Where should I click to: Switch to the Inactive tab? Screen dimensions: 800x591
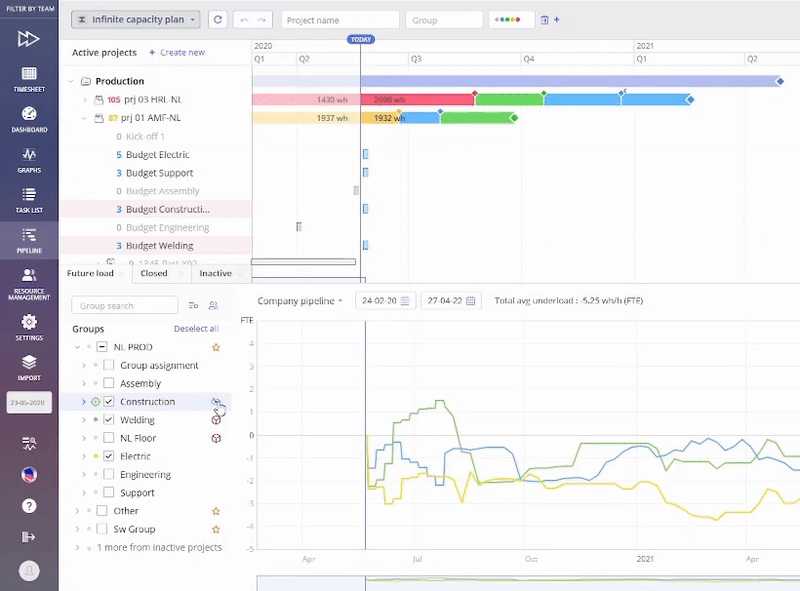click(x=215, y=273)
